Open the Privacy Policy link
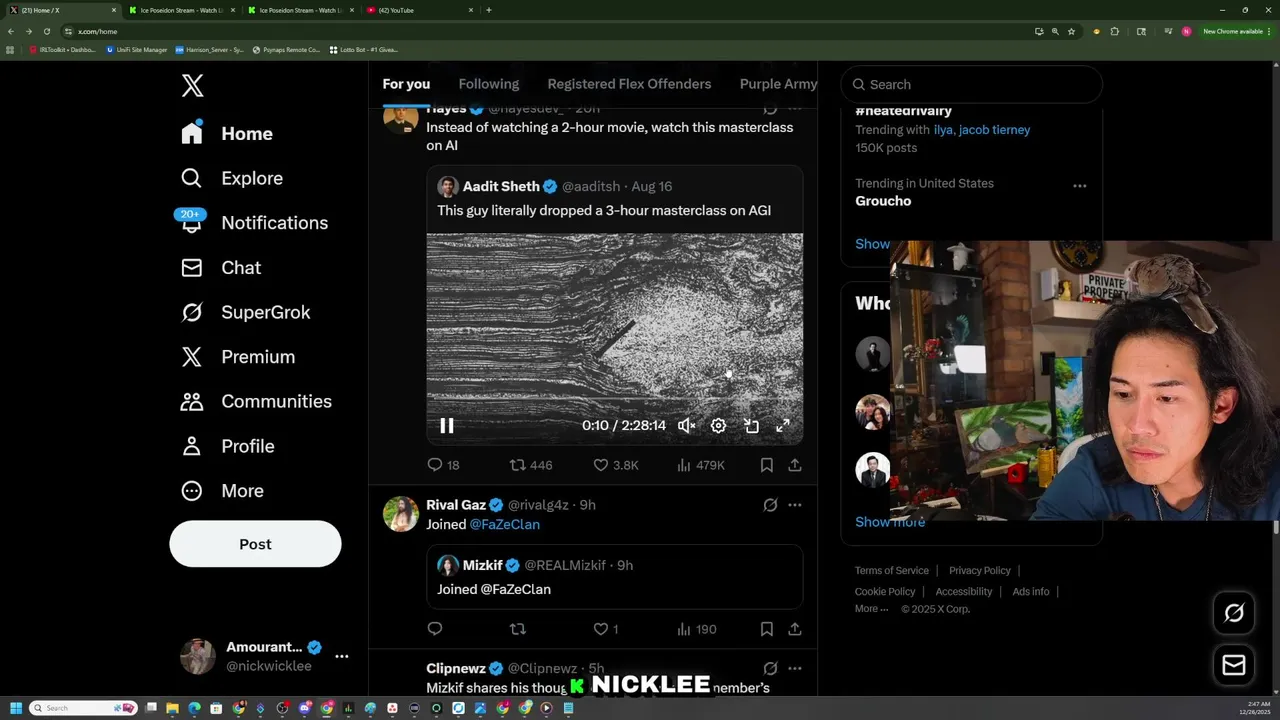Screen dimensions: 1280x720 coord(980,570)
